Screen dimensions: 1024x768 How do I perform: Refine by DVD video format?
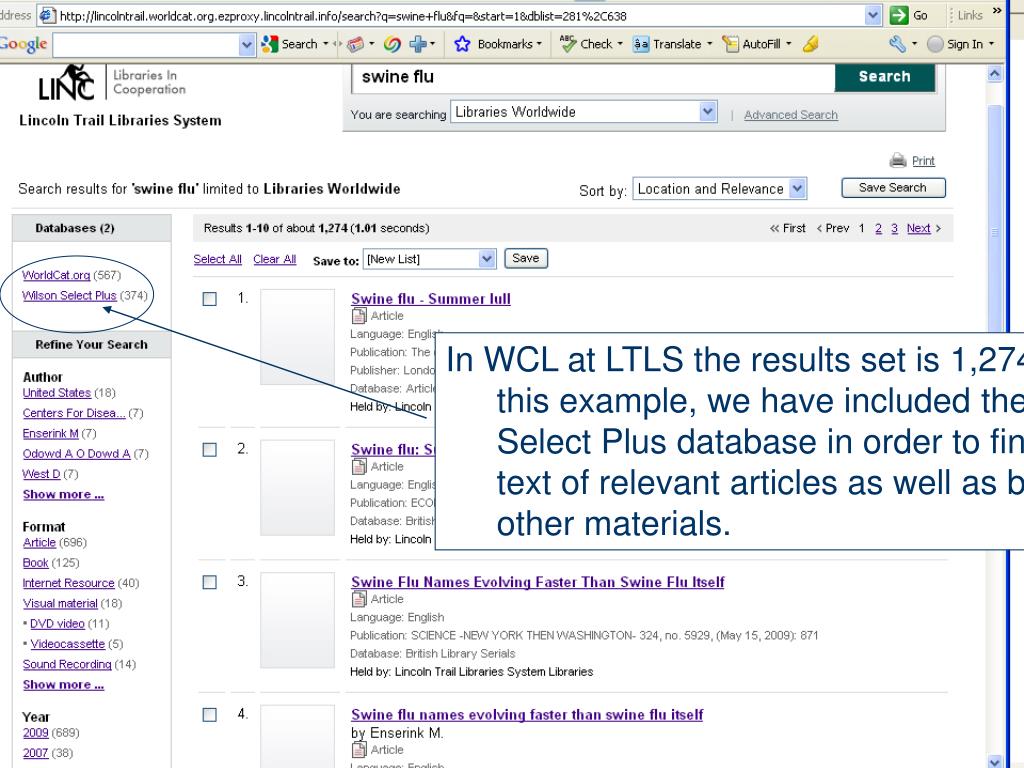coord(57,623)
